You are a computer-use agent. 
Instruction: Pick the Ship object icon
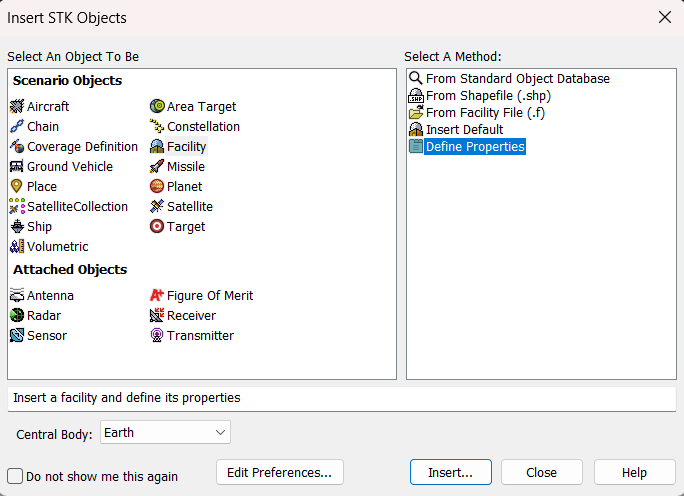(17, 226)
